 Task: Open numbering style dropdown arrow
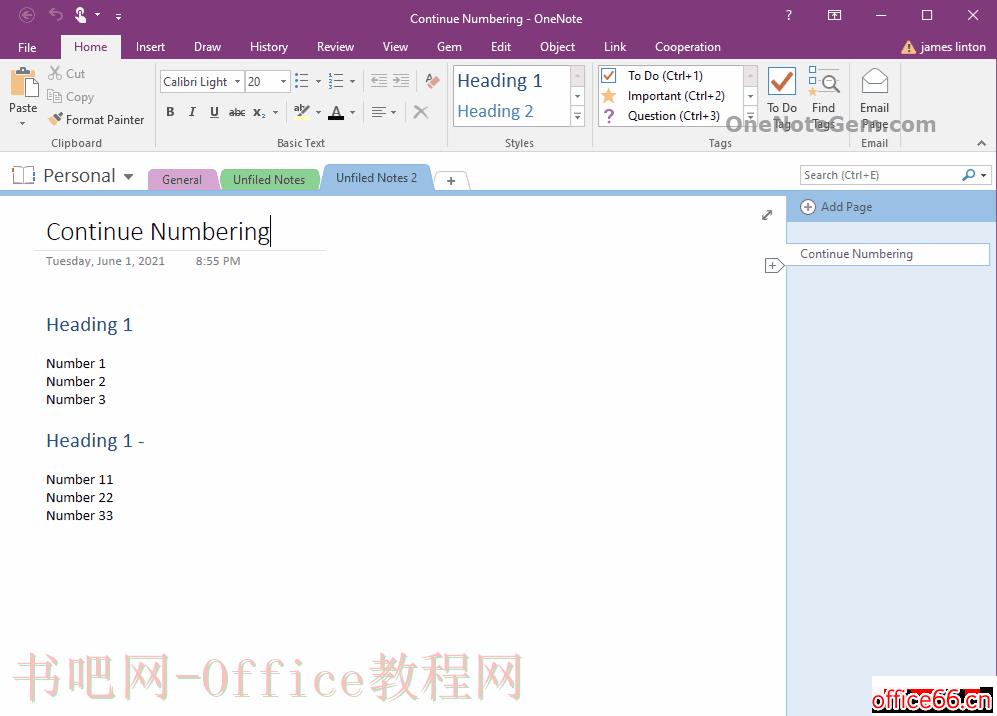pyautogui.click(x=352, y=81)
